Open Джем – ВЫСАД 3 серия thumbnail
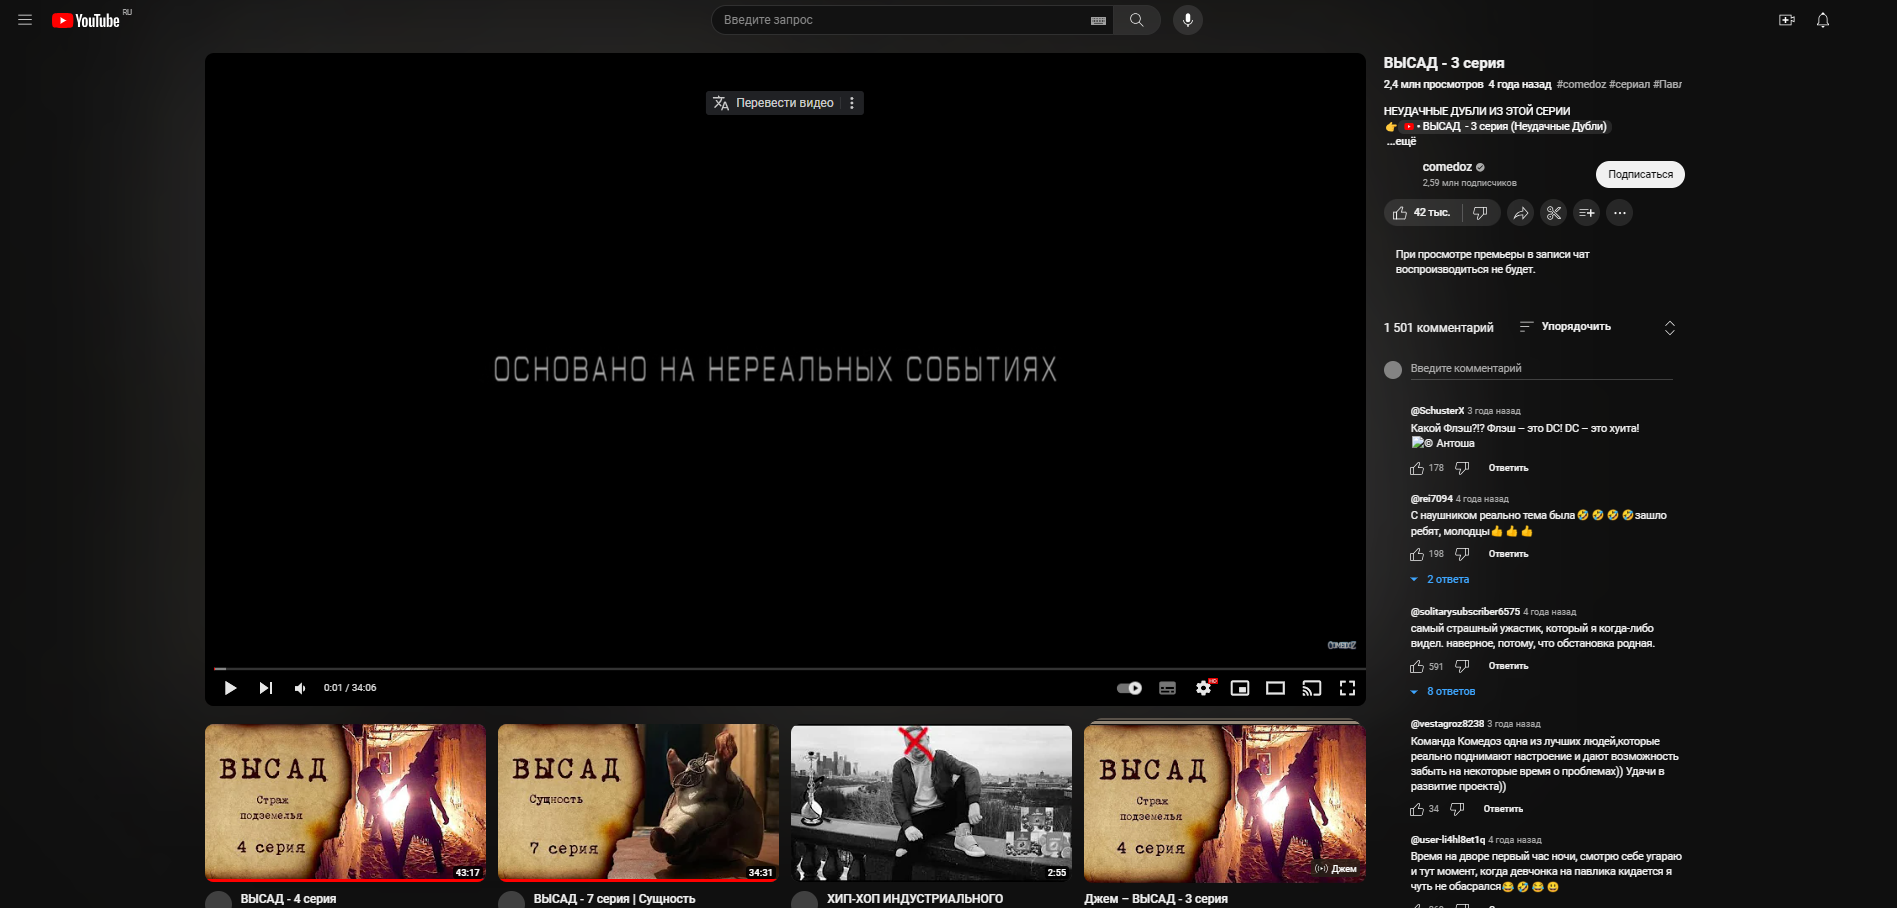 coord(1224,802)
